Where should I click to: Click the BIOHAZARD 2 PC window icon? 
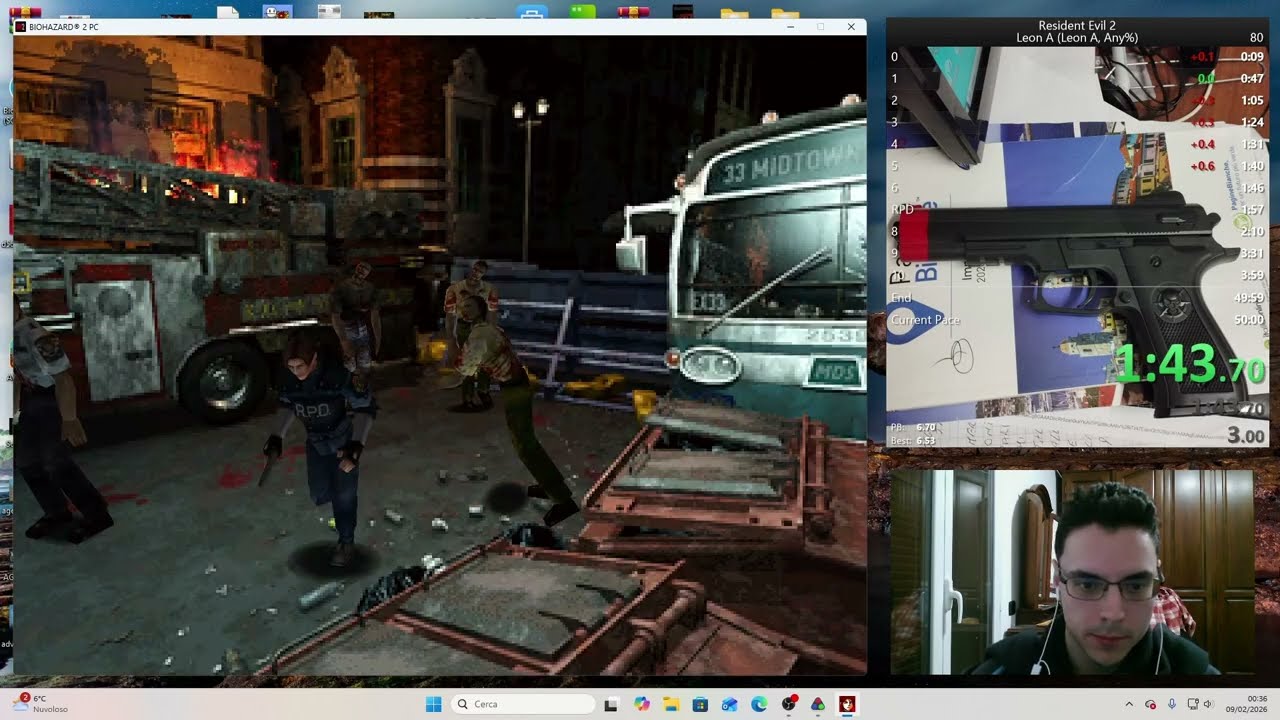(x=20, y=27)
